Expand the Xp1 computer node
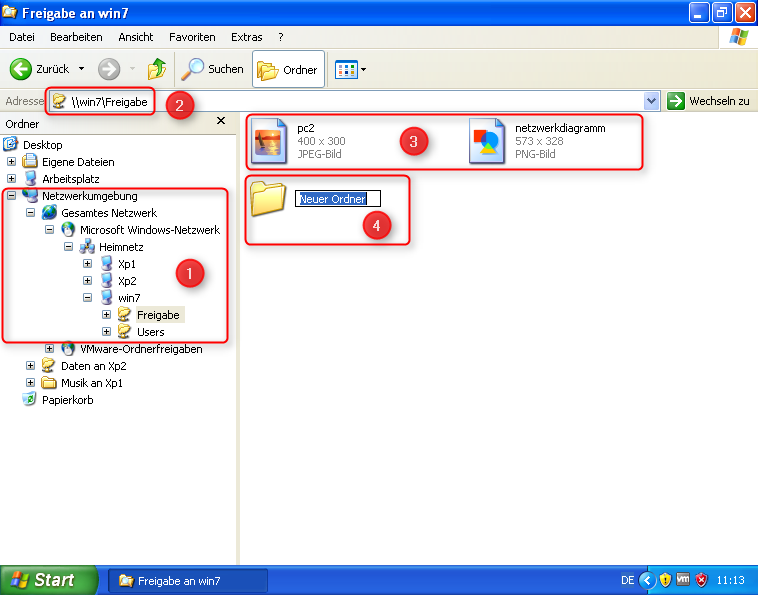758x595 pixels. (87, 263)
